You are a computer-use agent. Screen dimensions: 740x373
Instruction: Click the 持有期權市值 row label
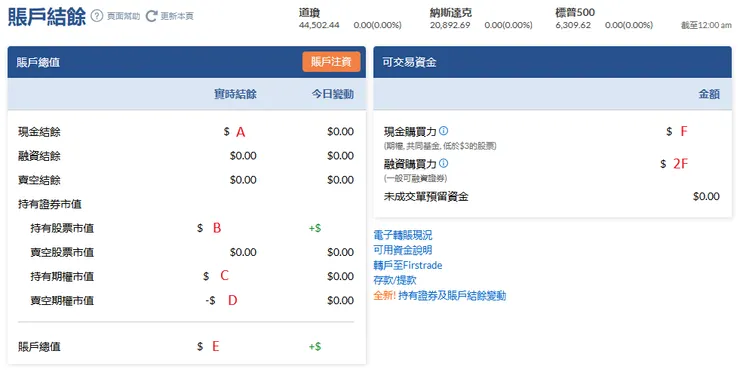pos(62,276)
